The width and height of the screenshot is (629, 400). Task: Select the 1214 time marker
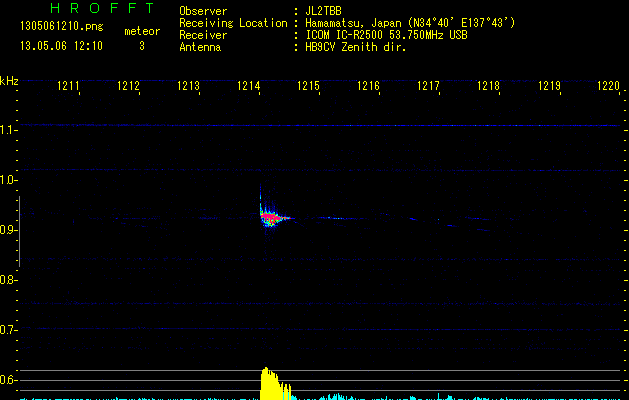coord(249,87)
